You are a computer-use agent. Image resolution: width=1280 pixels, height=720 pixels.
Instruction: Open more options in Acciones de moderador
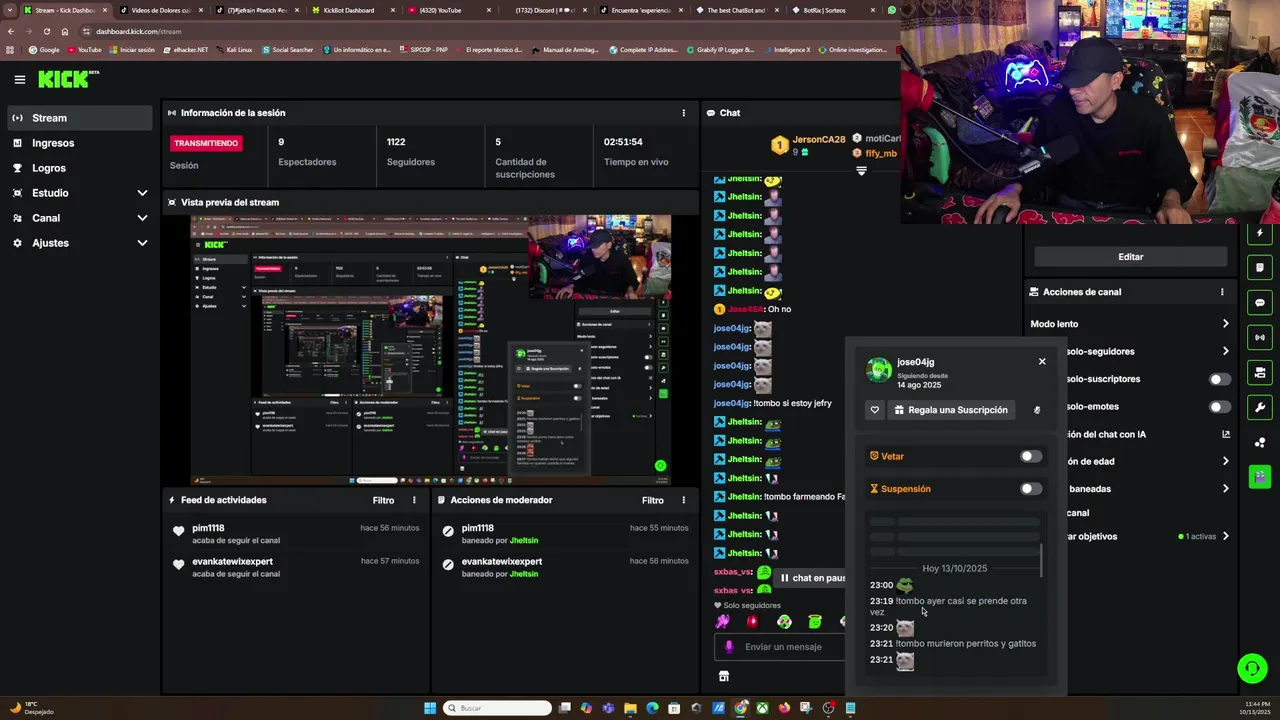click(x=684, y=500)
